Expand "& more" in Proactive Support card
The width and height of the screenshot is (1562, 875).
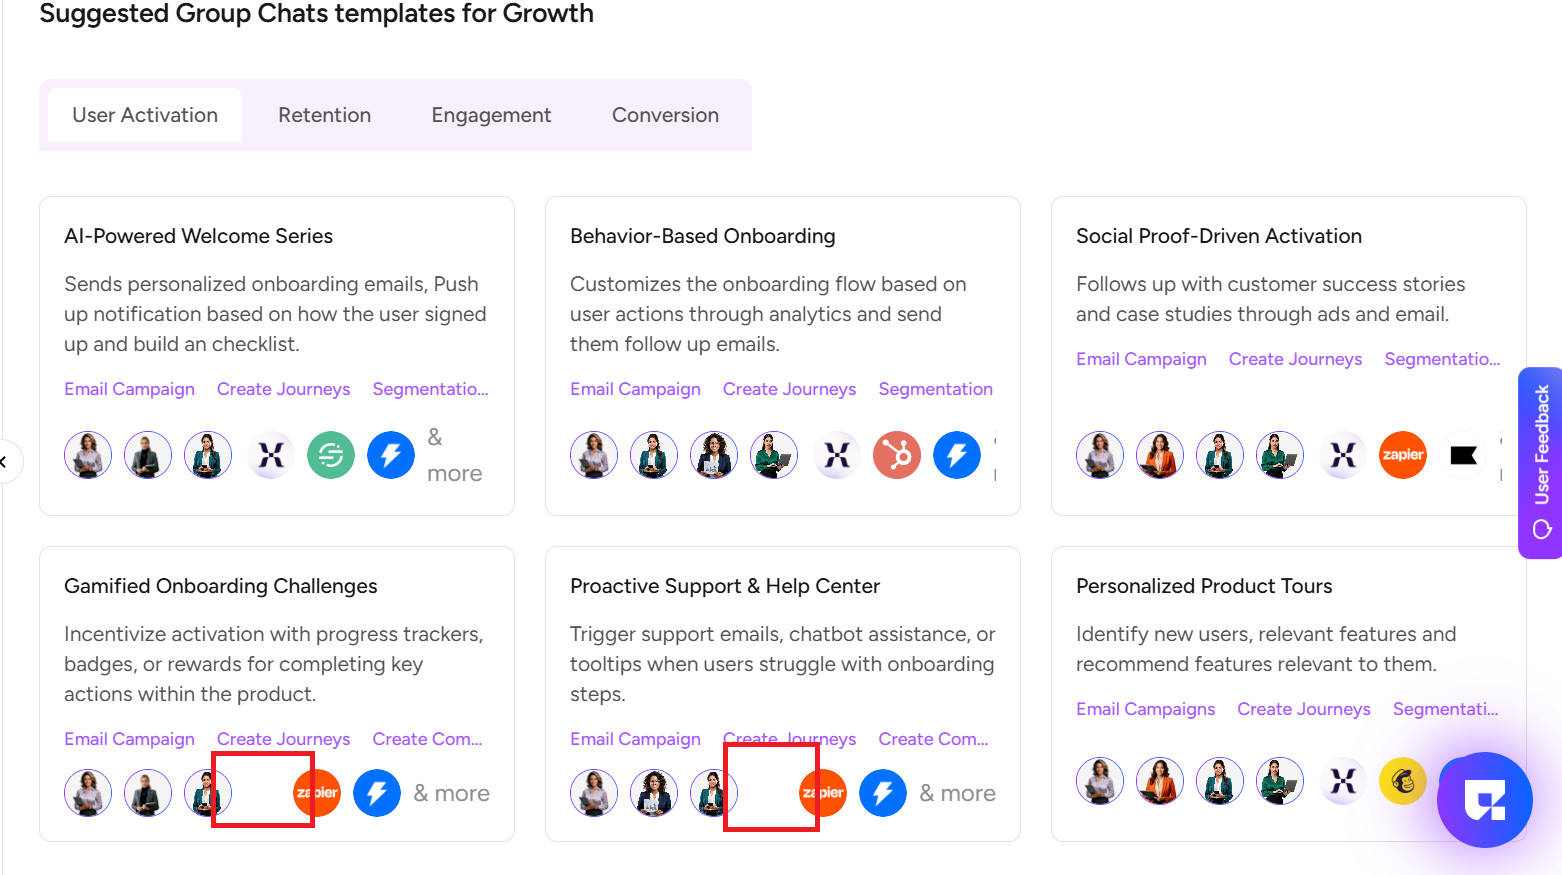coord(957,793)
